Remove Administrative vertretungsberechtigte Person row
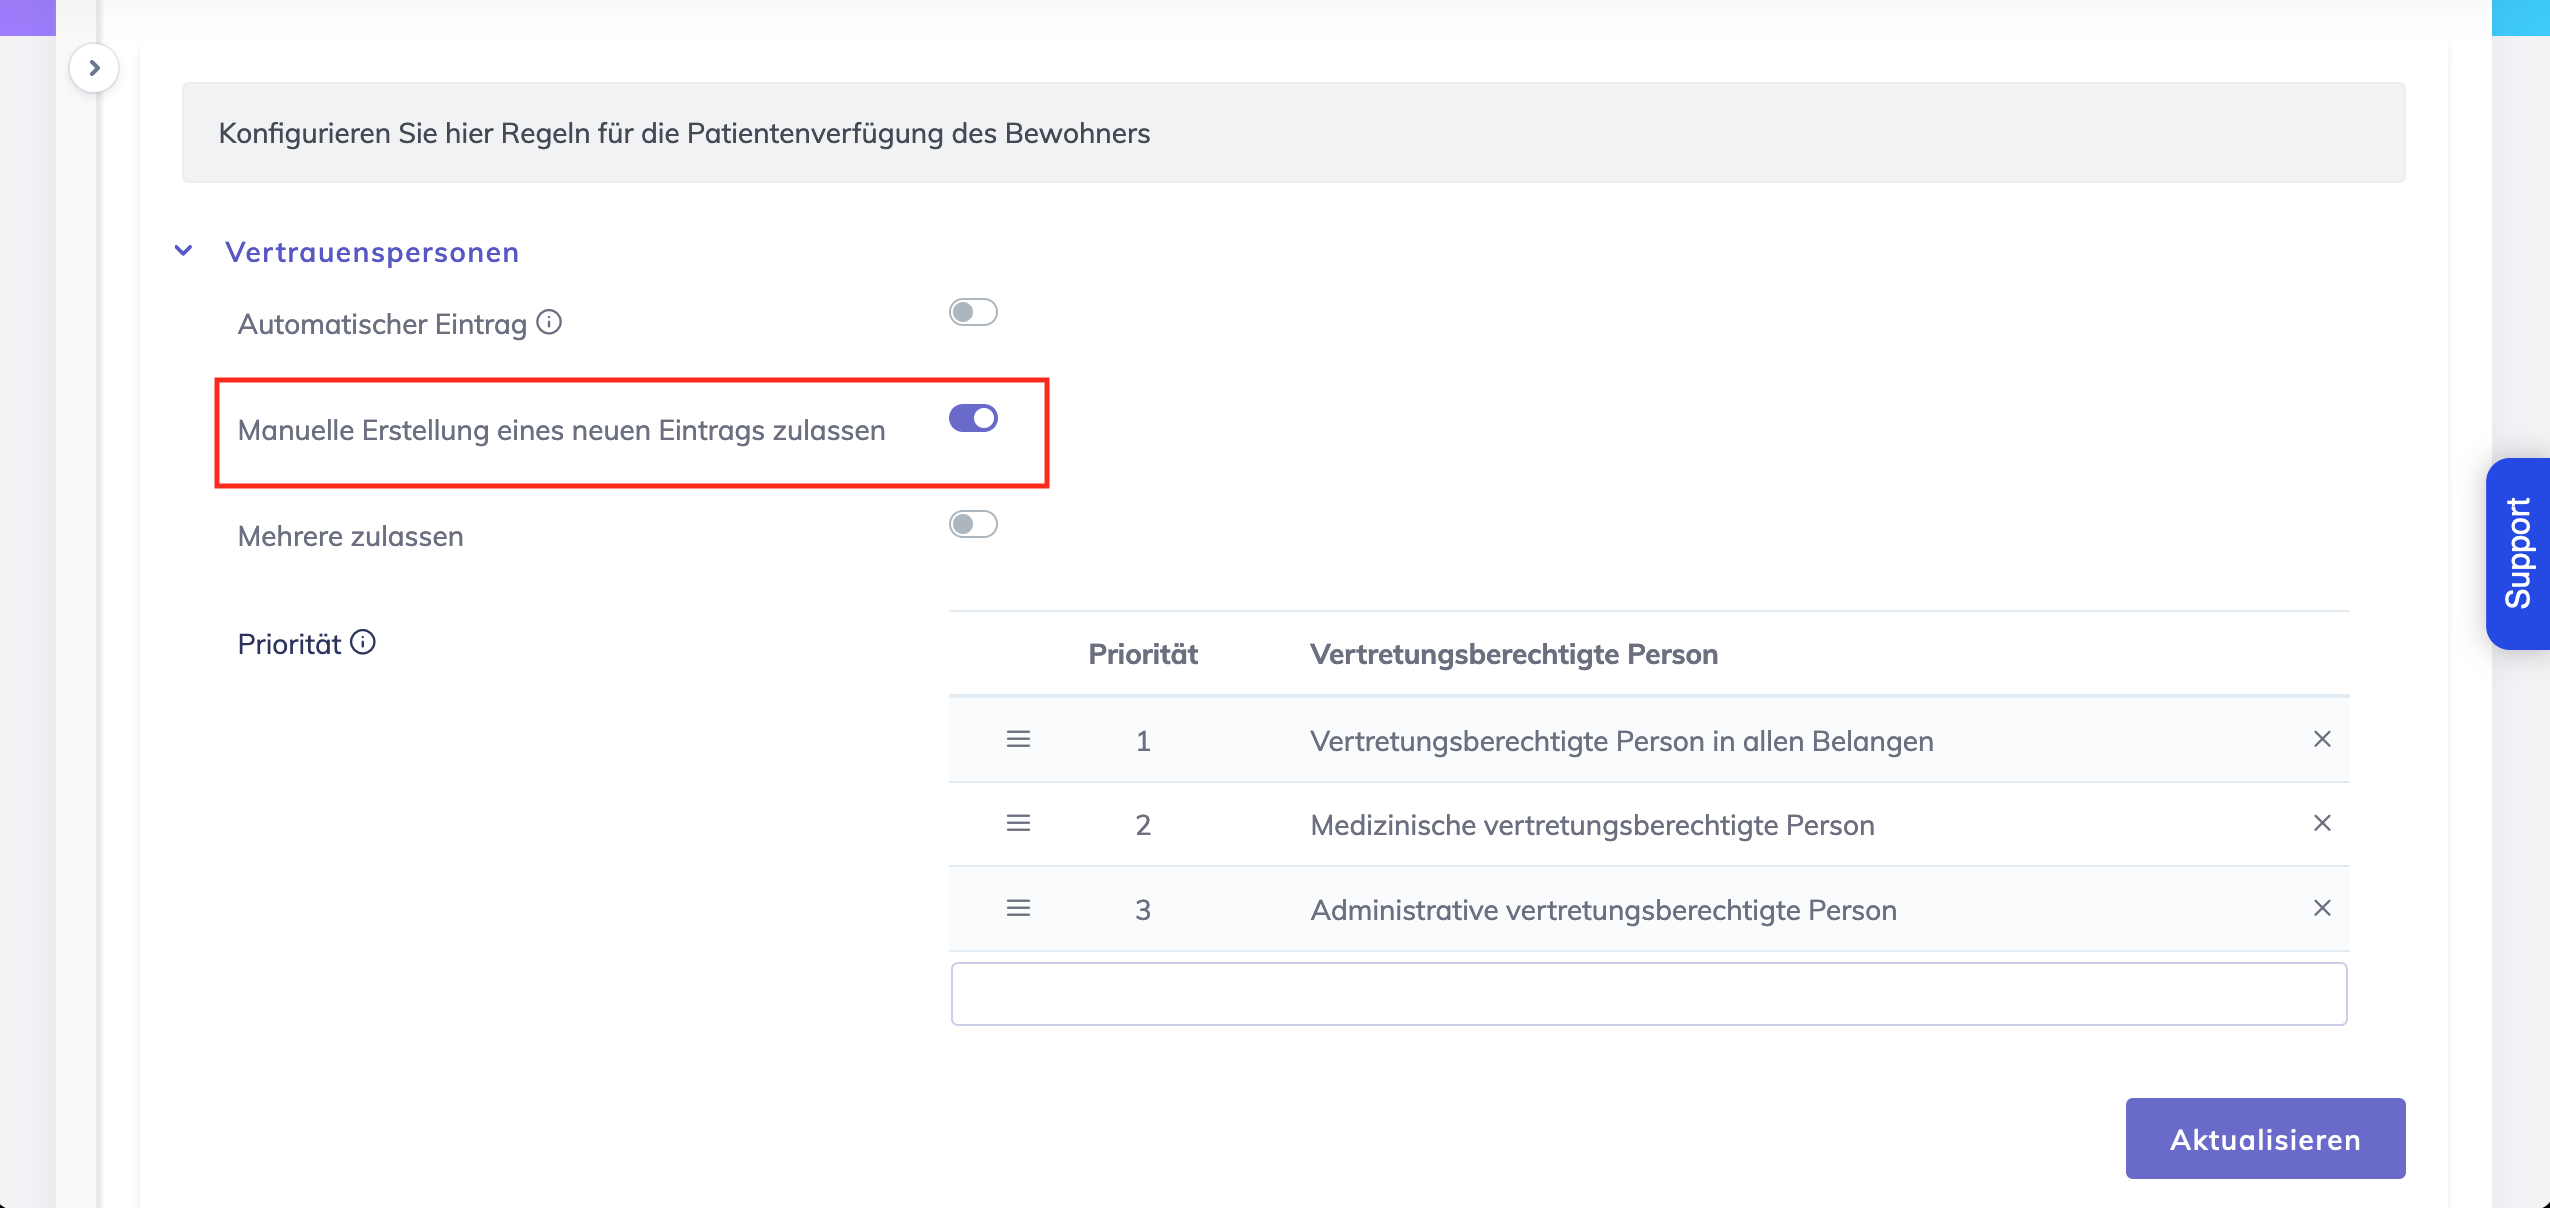 [2322, 909]
